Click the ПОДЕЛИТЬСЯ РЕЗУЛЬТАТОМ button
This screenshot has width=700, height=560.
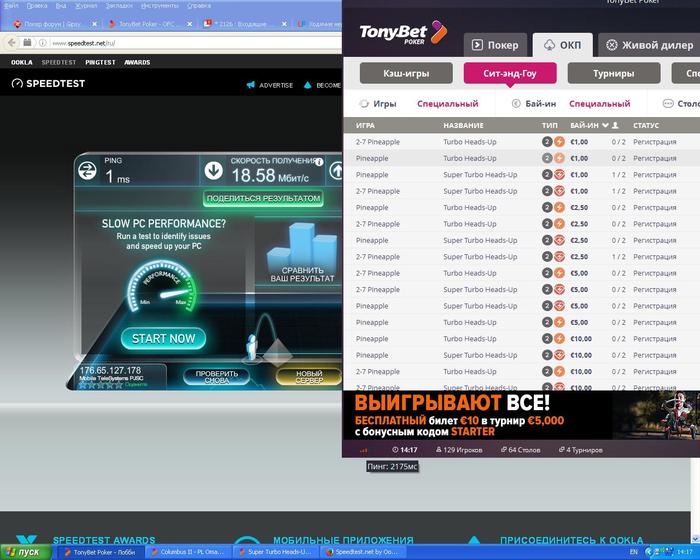pyautogui.click(x=263, y=198)
